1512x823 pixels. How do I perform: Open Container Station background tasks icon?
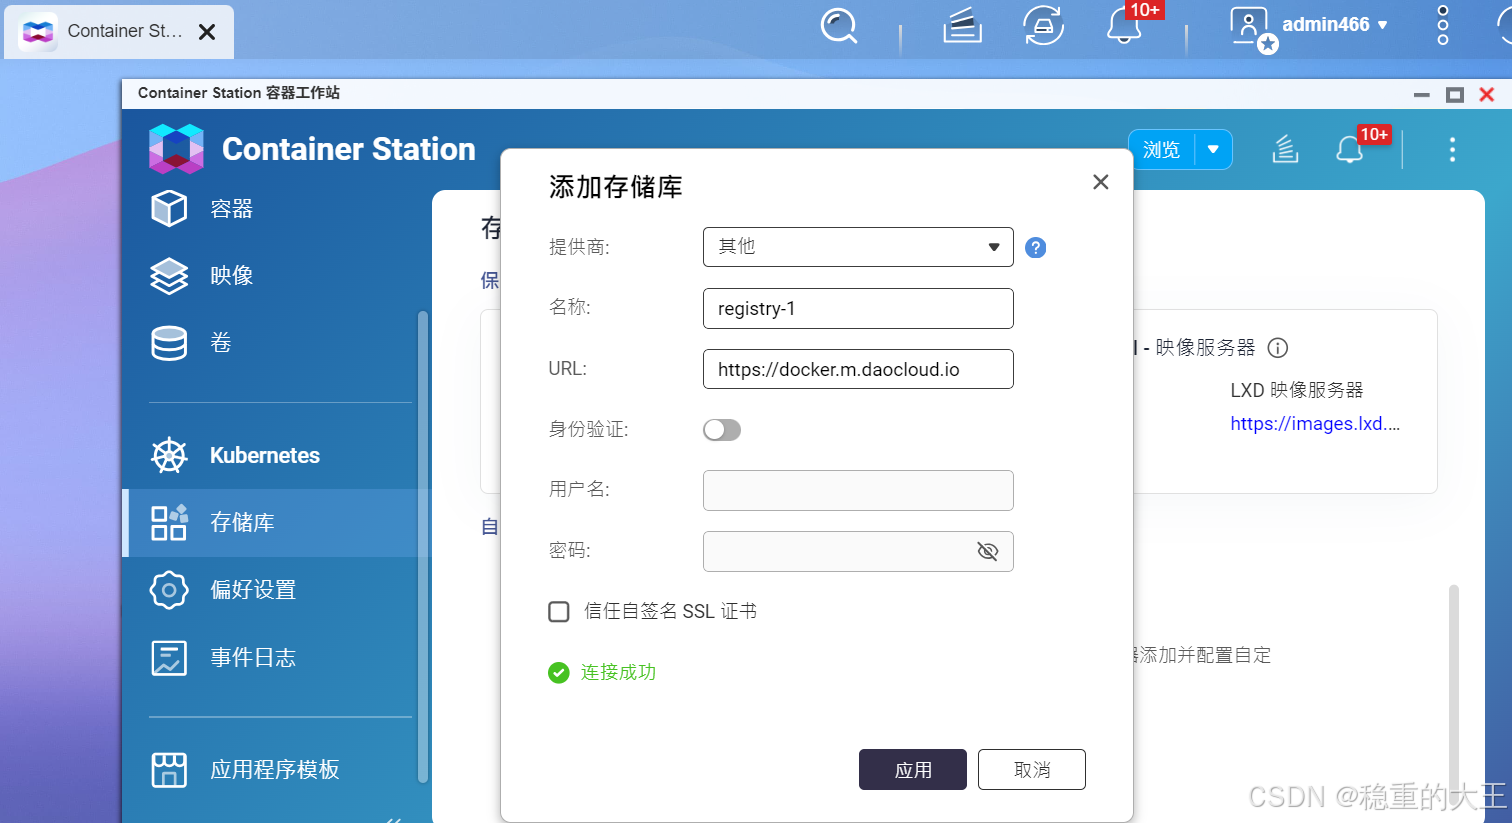(1285, 149)
